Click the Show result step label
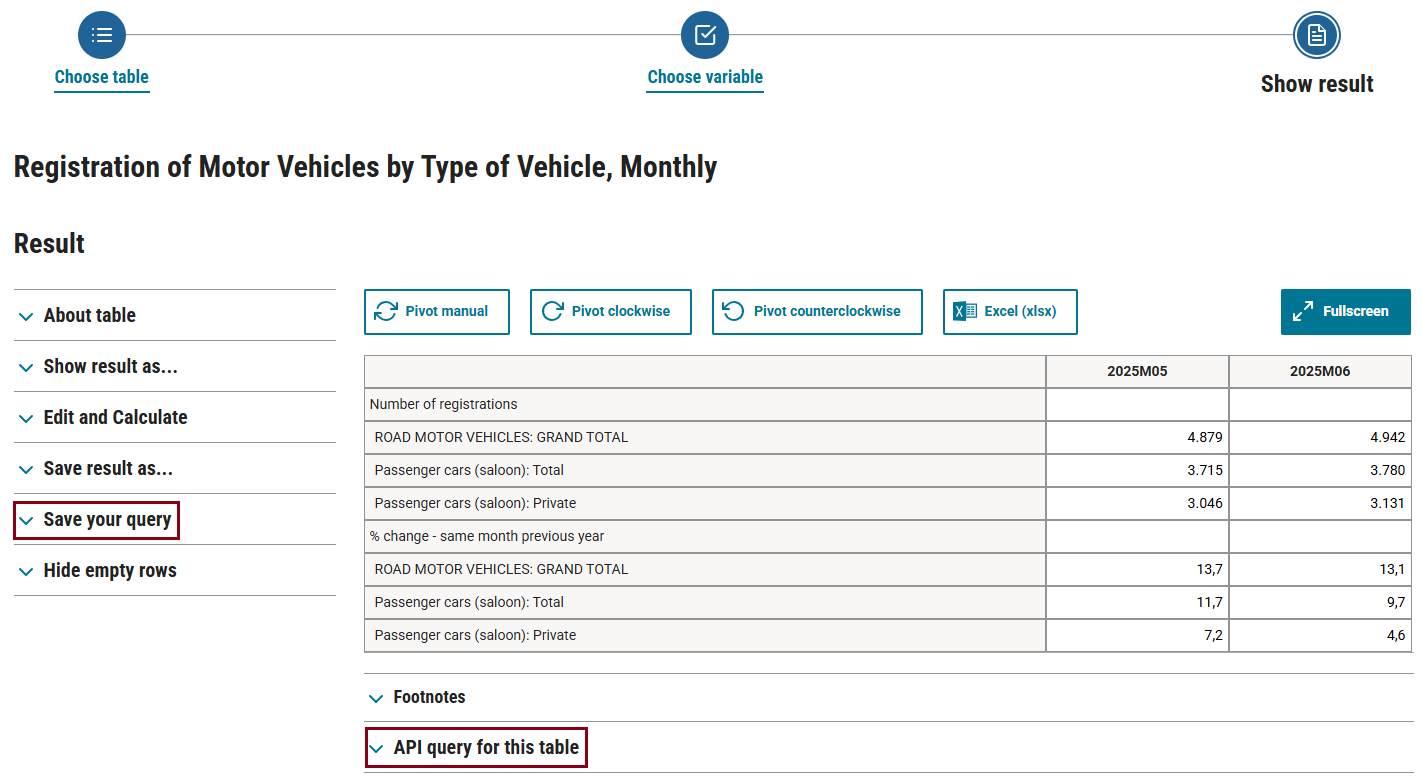The image size is (1423, 784). [x=1317, y=84]
